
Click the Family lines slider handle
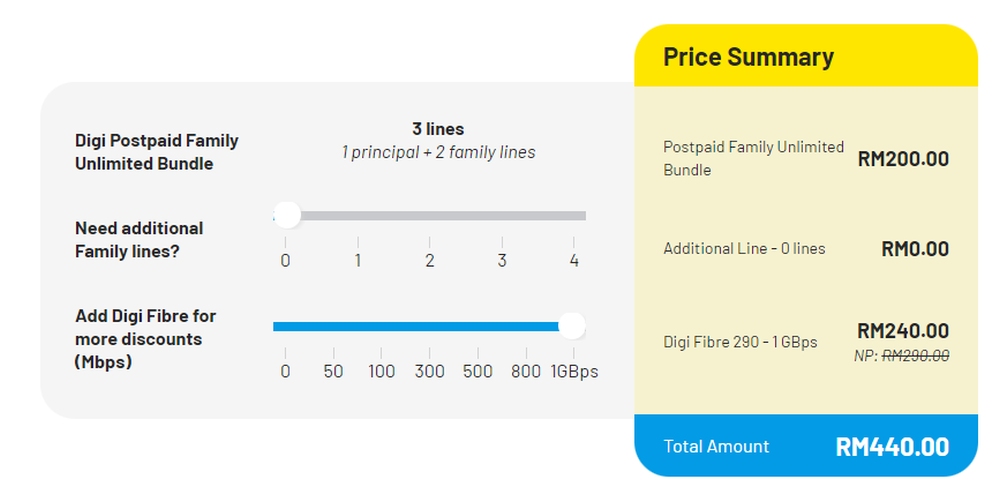tap(286, 215)
